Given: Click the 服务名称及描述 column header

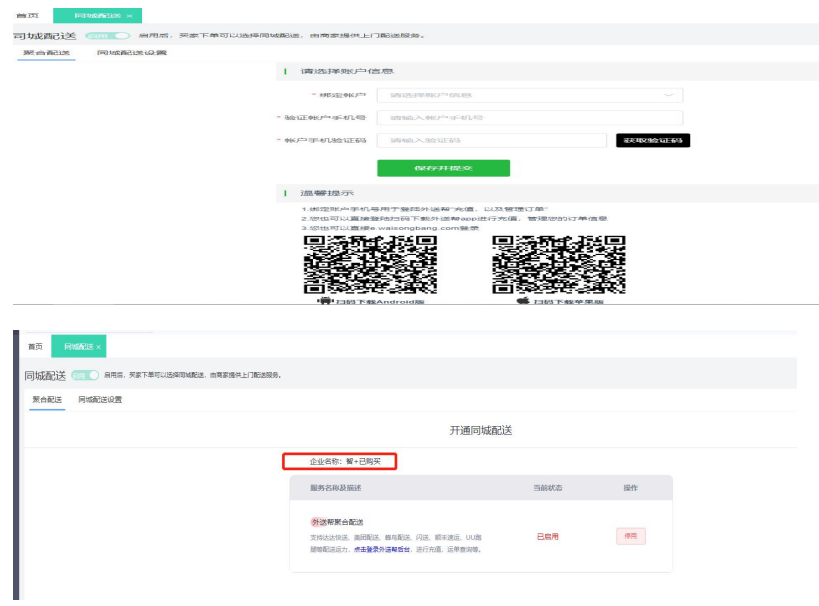Looking at the screenshot, I should [335, 488].
